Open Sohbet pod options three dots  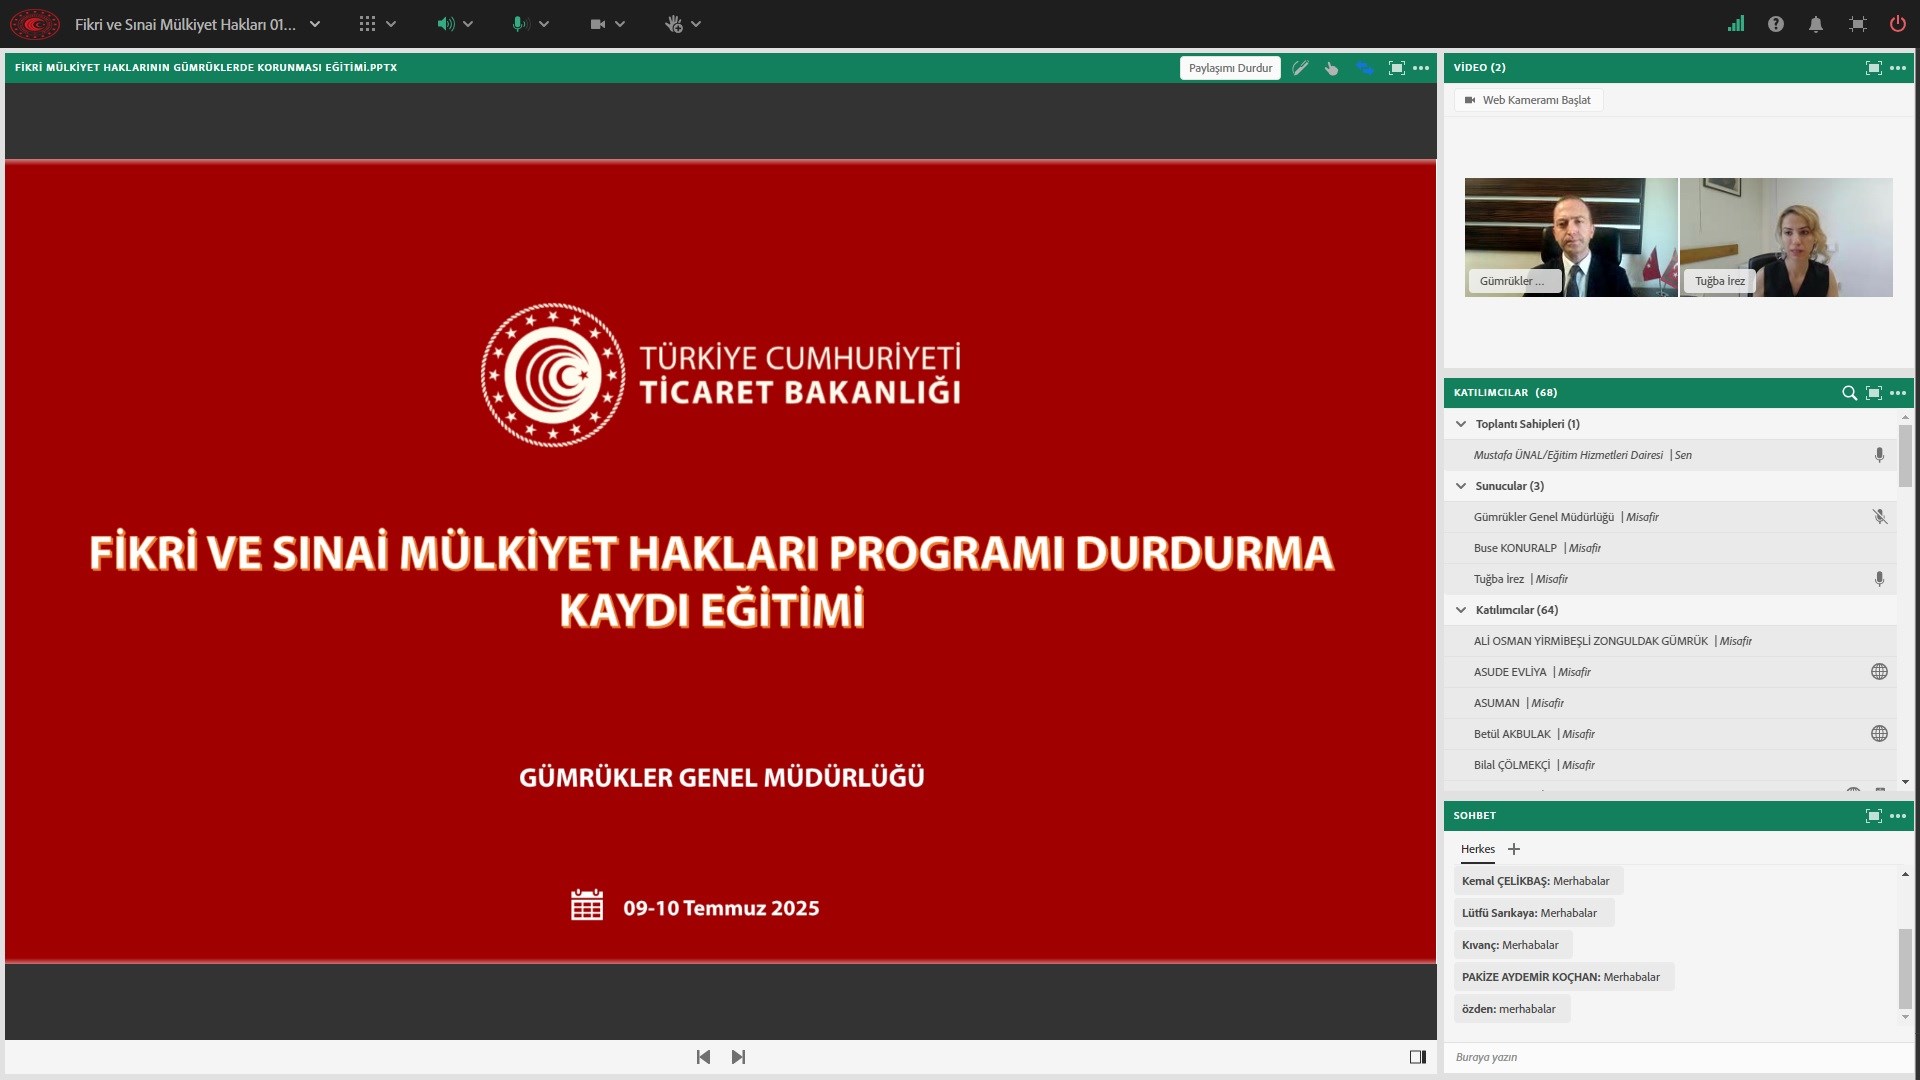(x=1898, y=816)
